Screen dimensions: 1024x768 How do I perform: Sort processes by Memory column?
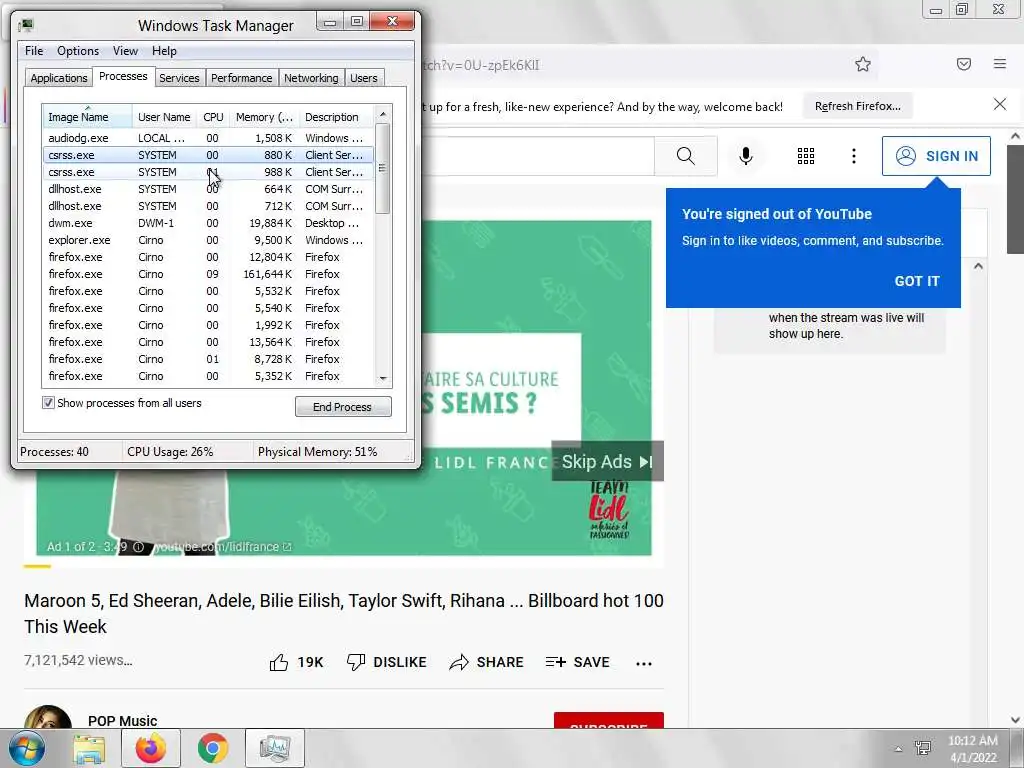[264, 116]
